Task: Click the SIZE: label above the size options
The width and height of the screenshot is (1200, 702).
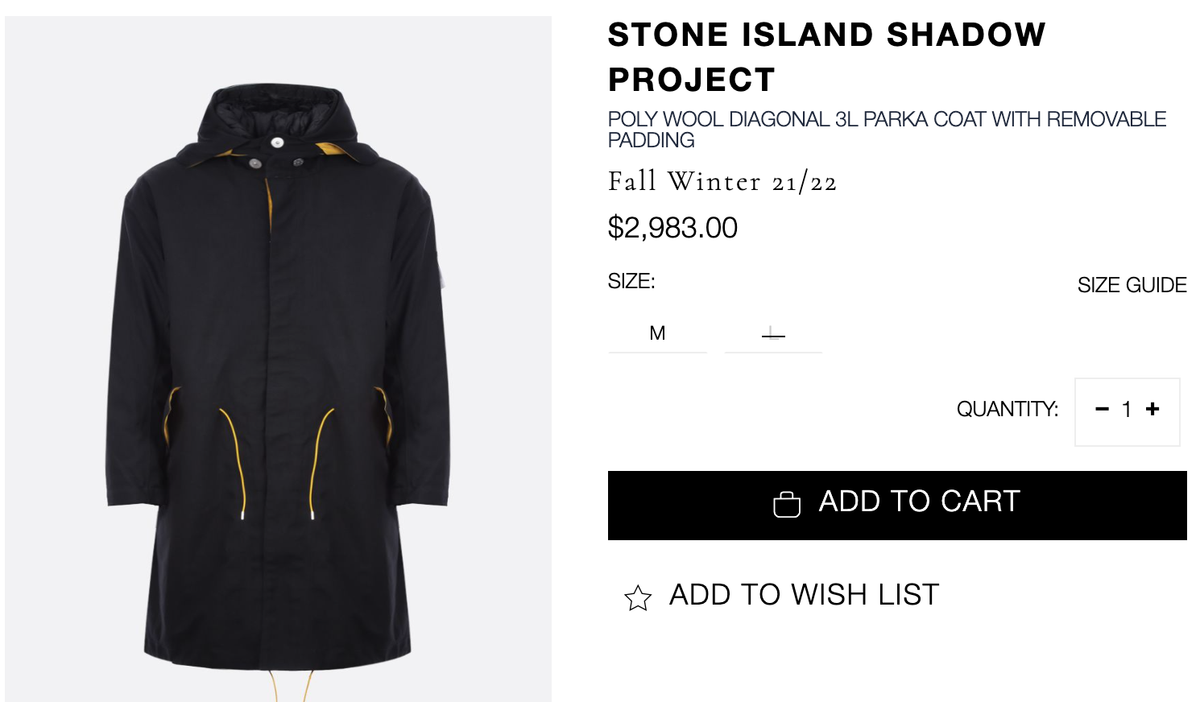Action: 631,281
